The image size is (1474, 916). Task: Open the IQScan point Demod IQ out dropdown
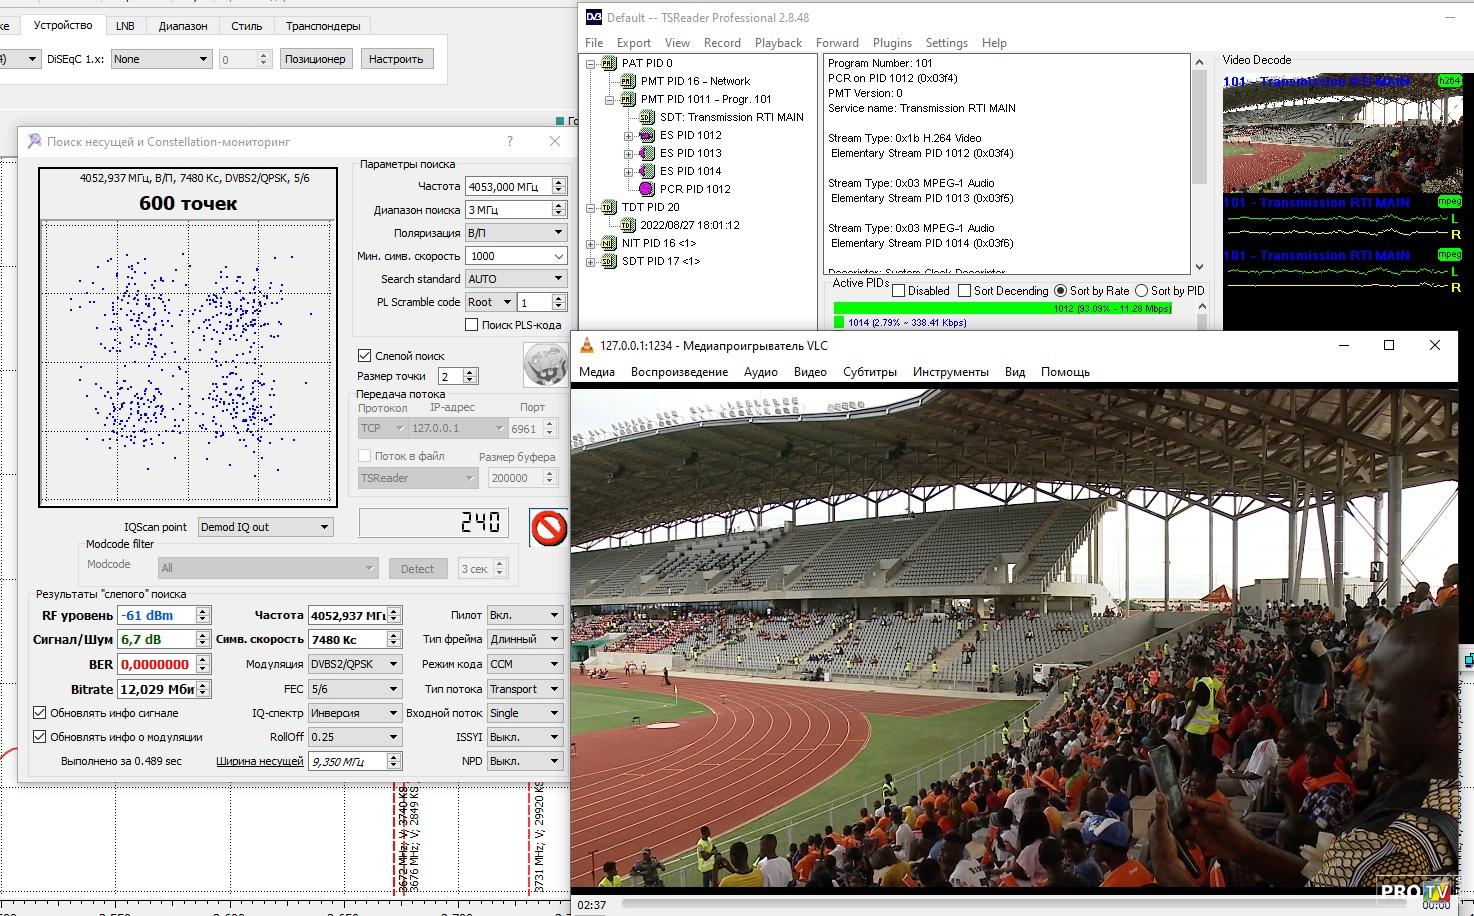coord(265,527)
